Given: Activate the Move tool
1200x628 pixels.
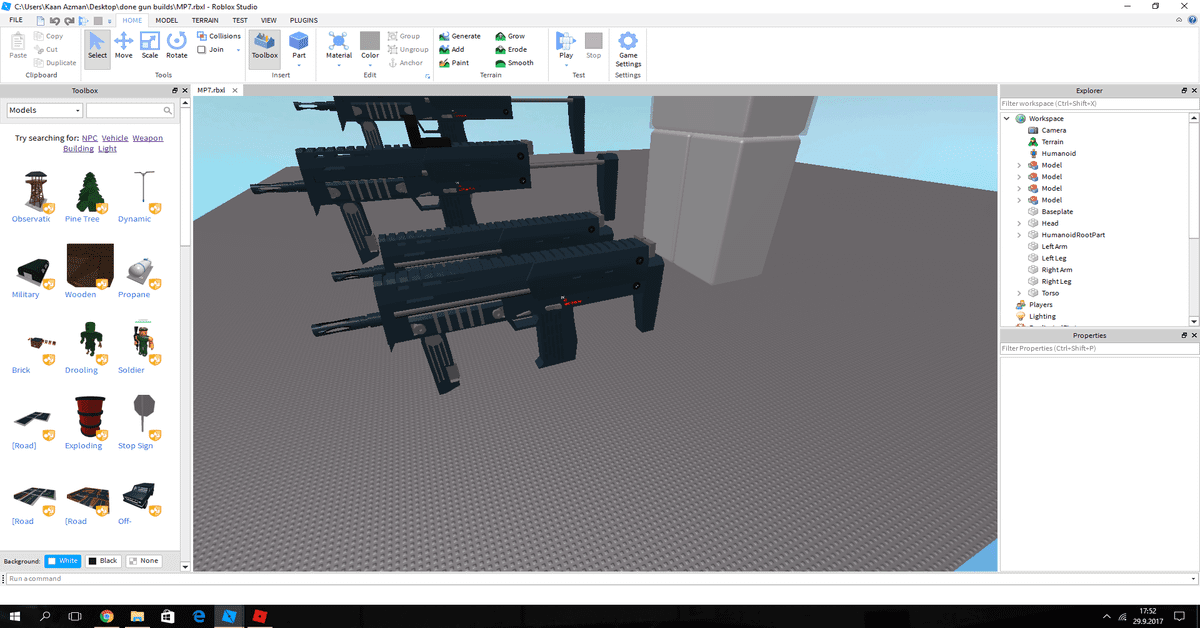Looking at the screenshot, I should (x=123, y=45).
